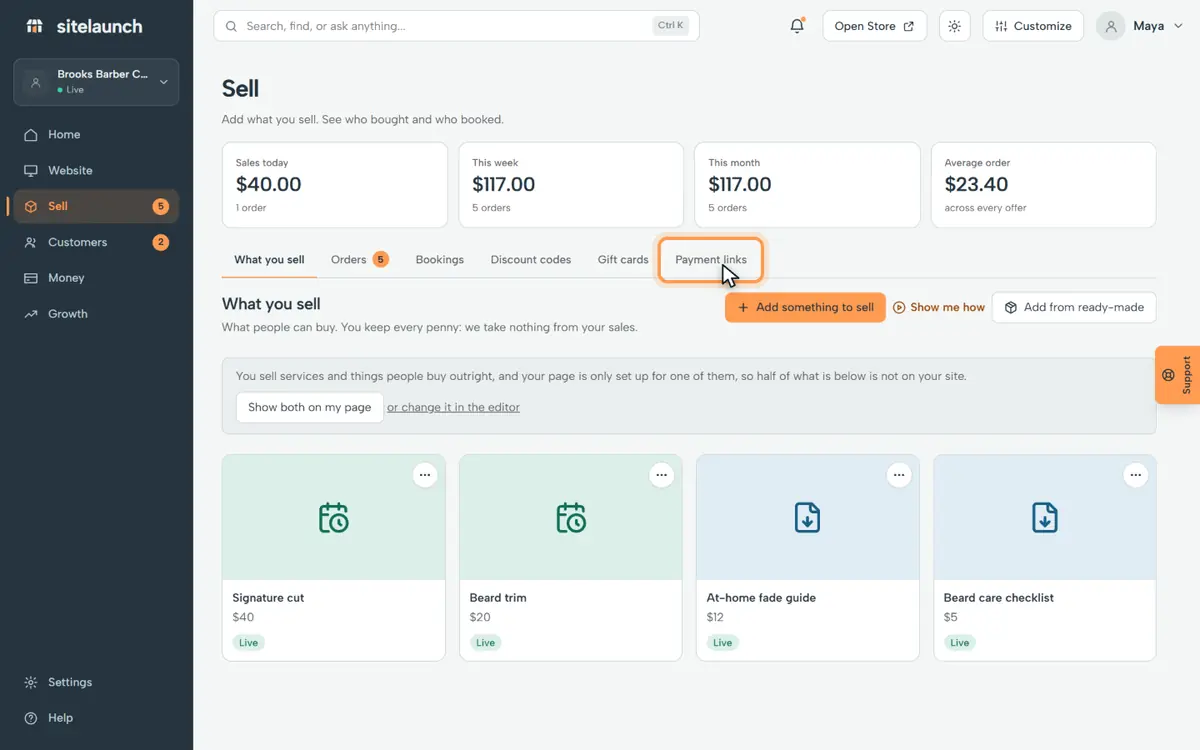Switch to the Bookings tab
This screenshot has width=1200, height=750.
(x=440, y=259)
